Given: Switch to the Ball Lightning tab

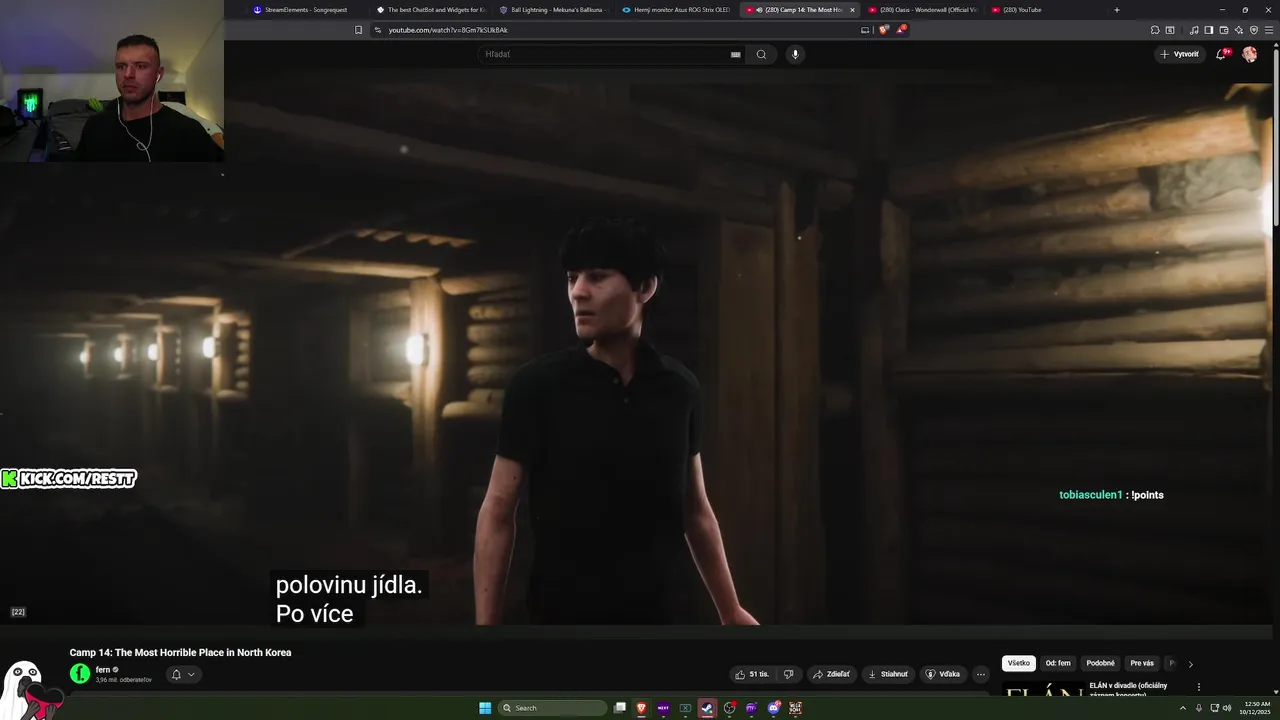Looking at the screenshot, I should pyautogui.click(x=553, y=10).
